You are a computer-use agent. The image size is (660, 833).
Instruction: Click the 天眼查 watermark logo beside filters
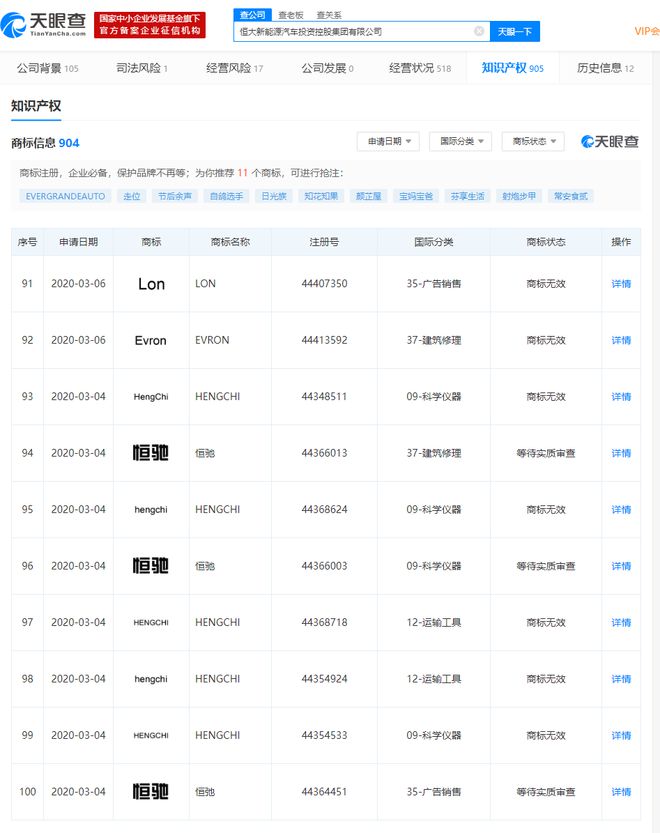pyautogui.click(x=610, y=142)
